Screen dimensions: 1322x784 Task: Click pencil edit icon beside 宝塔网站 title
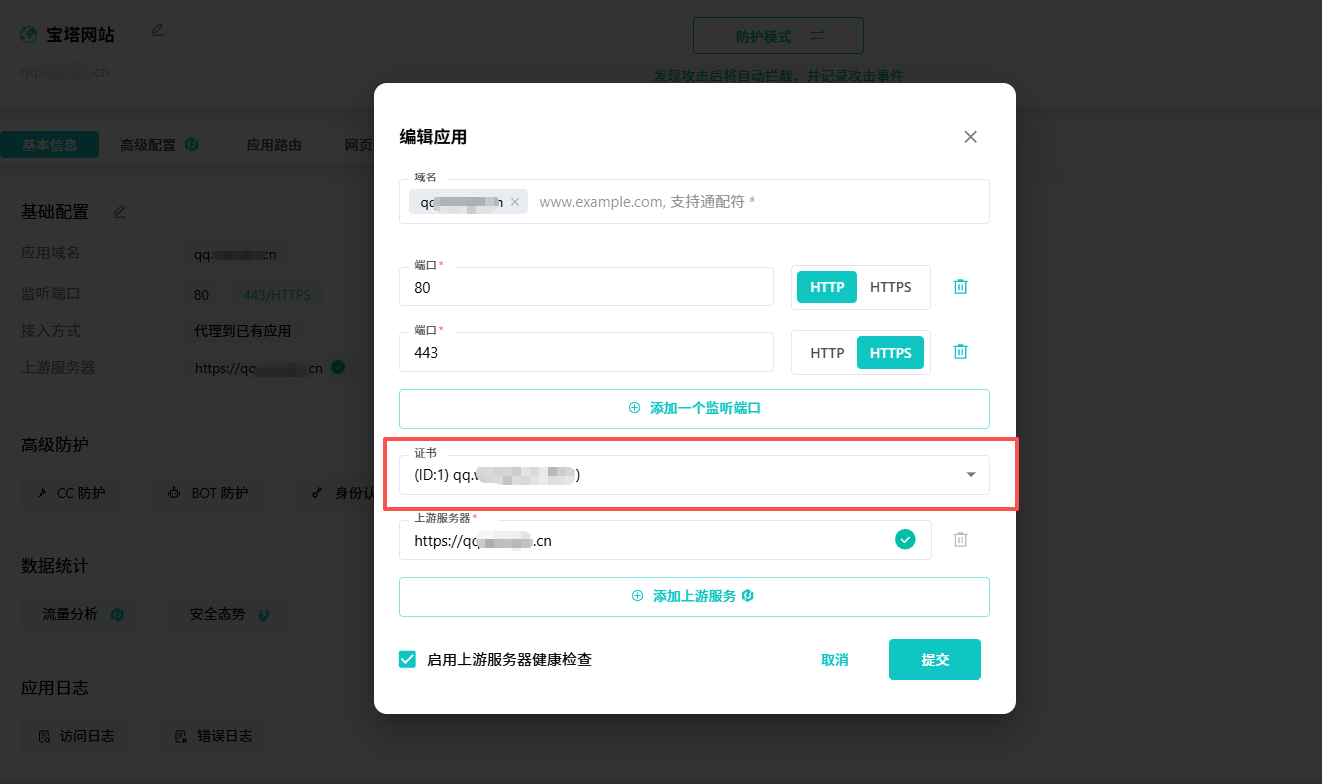point(157,31)
